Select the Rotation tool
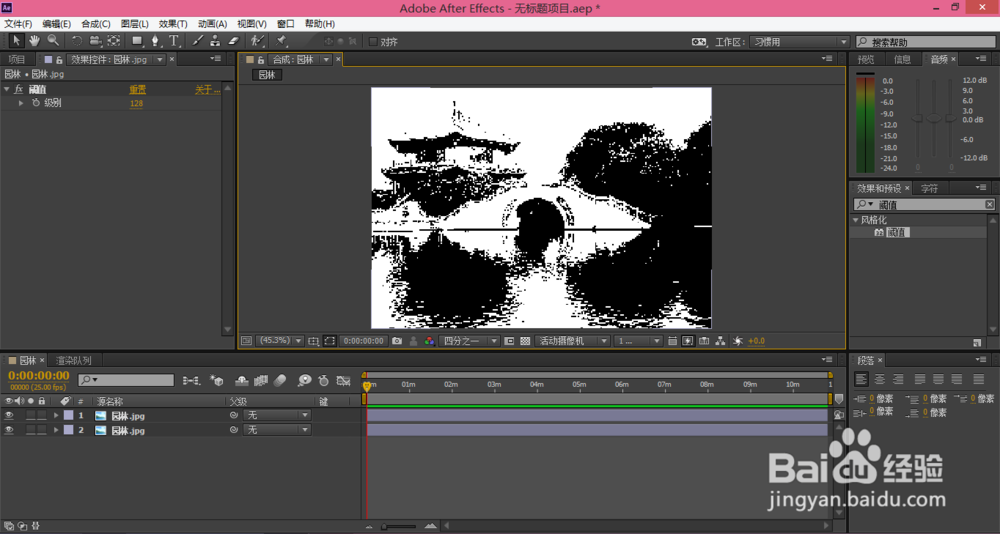The height and width of the screenshot is (534, 1000). [x=77, y=41]
